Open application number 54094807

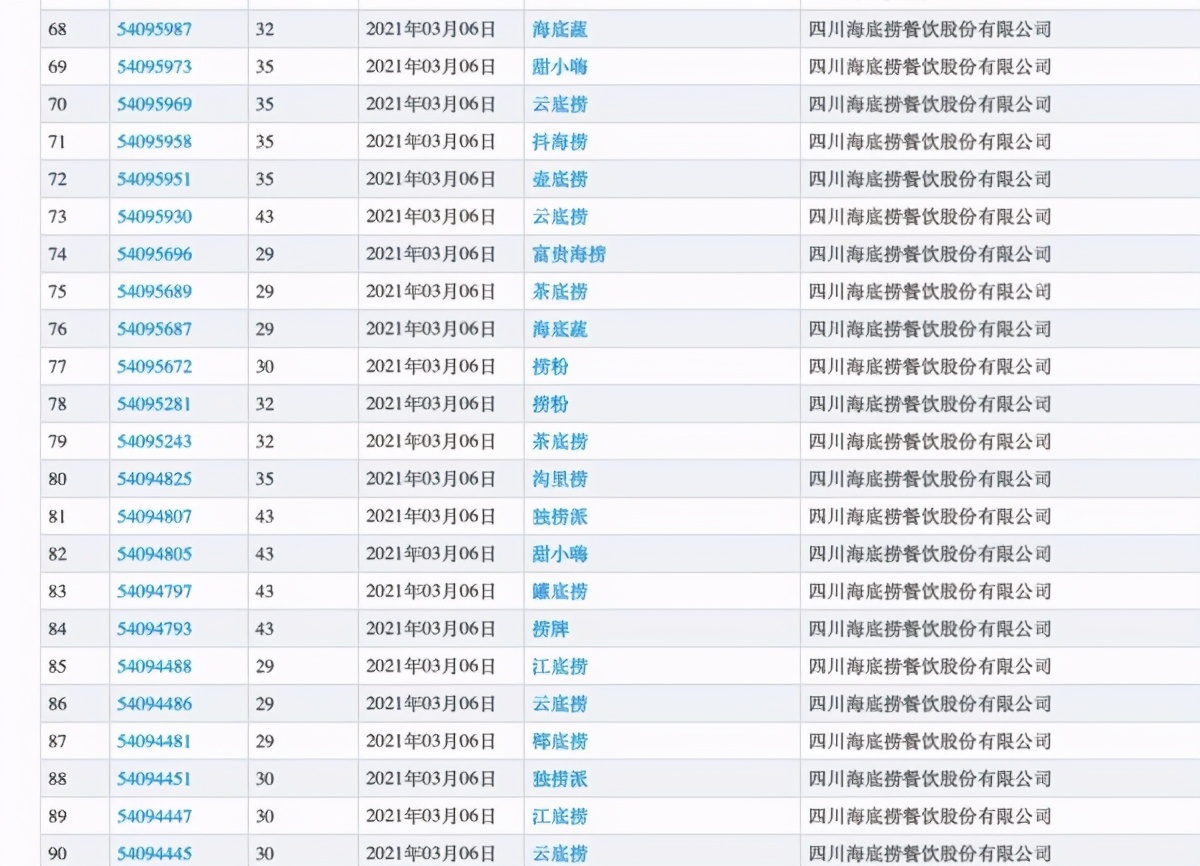tap(154, 517)
